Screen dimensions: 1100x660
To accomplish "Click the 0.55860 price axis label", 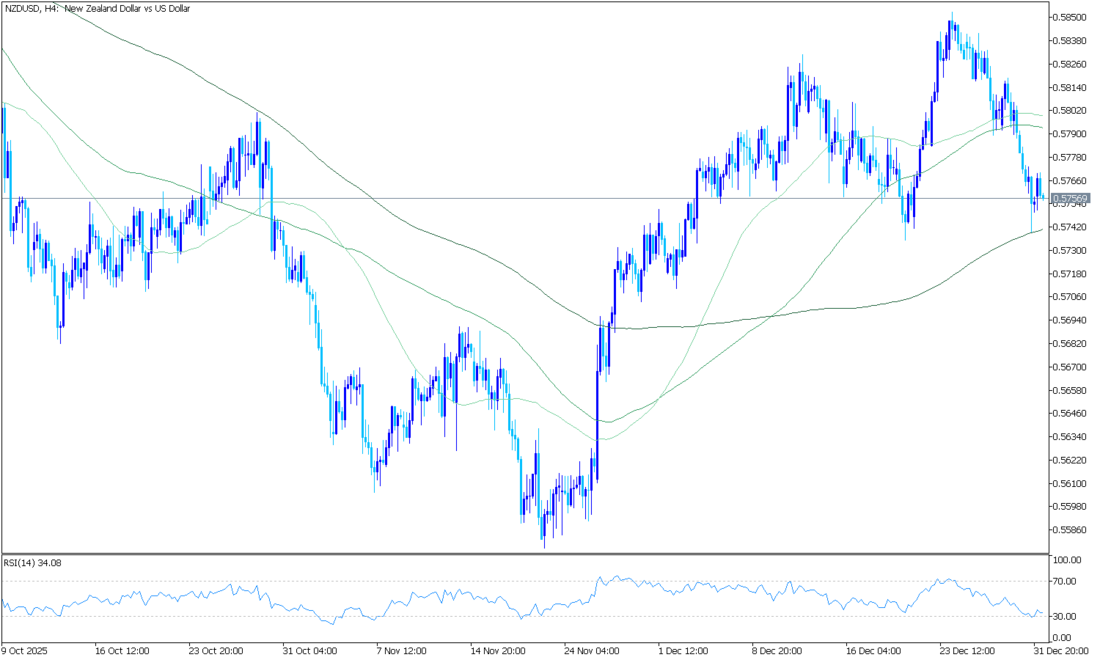I will click(1071, 530).
